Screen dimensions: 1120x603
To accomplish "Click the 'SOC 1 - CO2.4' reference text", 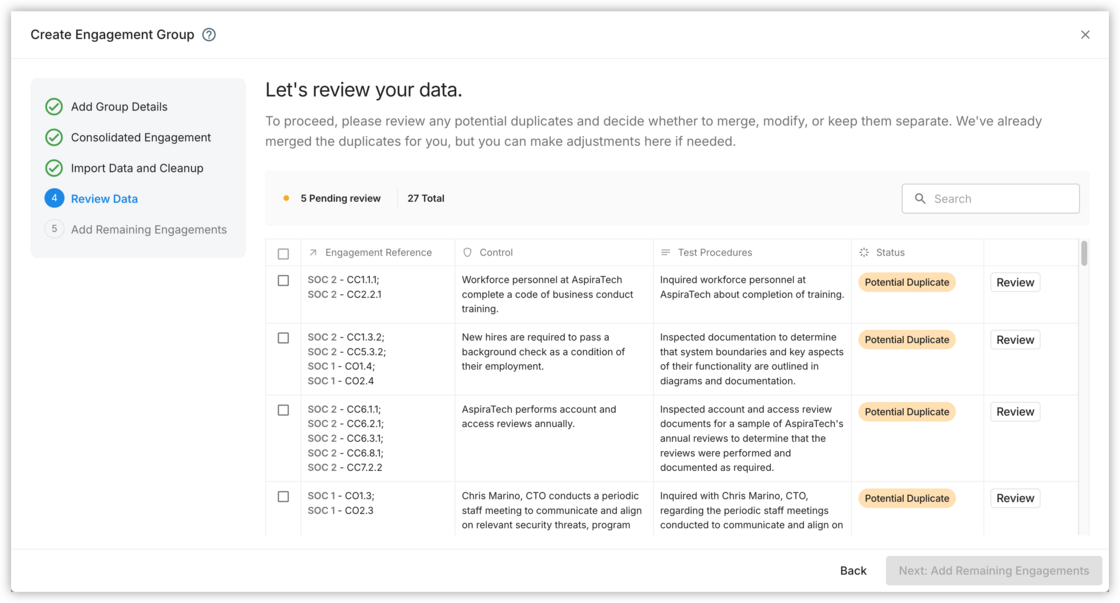I will (x=341, y=381).
